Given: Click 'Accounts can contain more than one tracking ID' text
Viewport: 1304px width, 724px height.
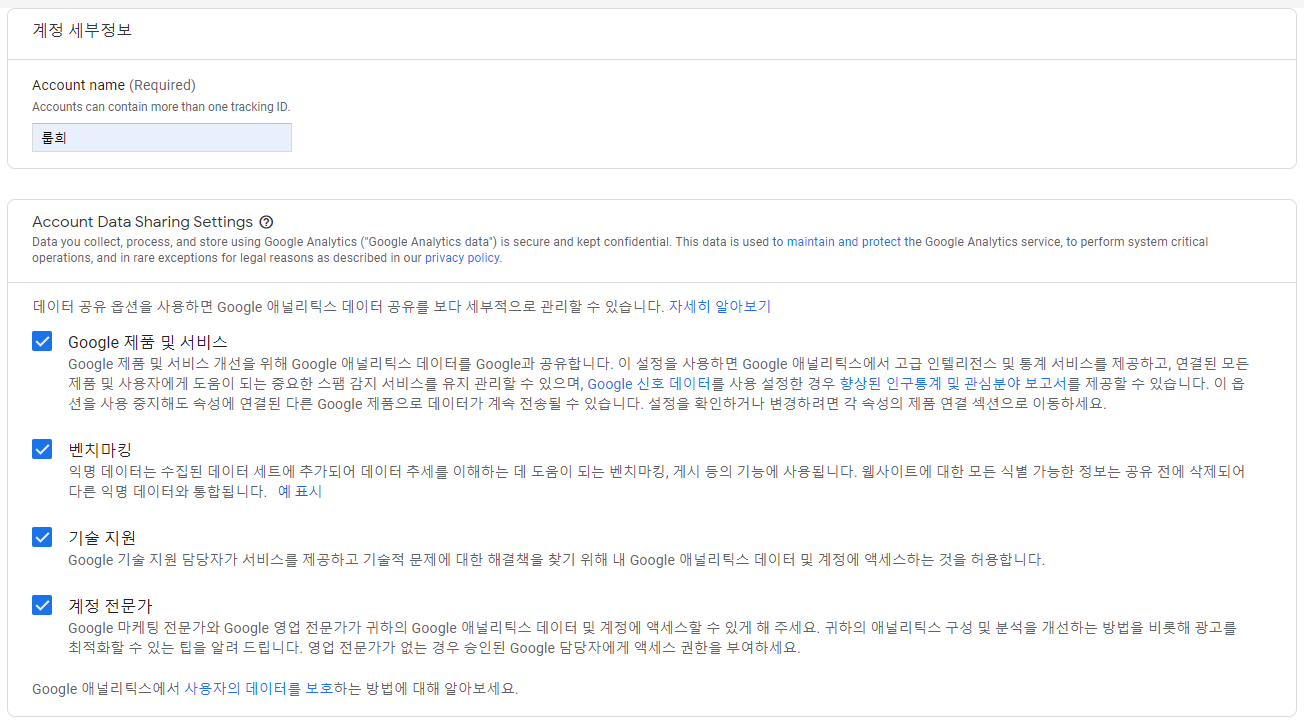Looking at the screenshot, I should 161,106.
